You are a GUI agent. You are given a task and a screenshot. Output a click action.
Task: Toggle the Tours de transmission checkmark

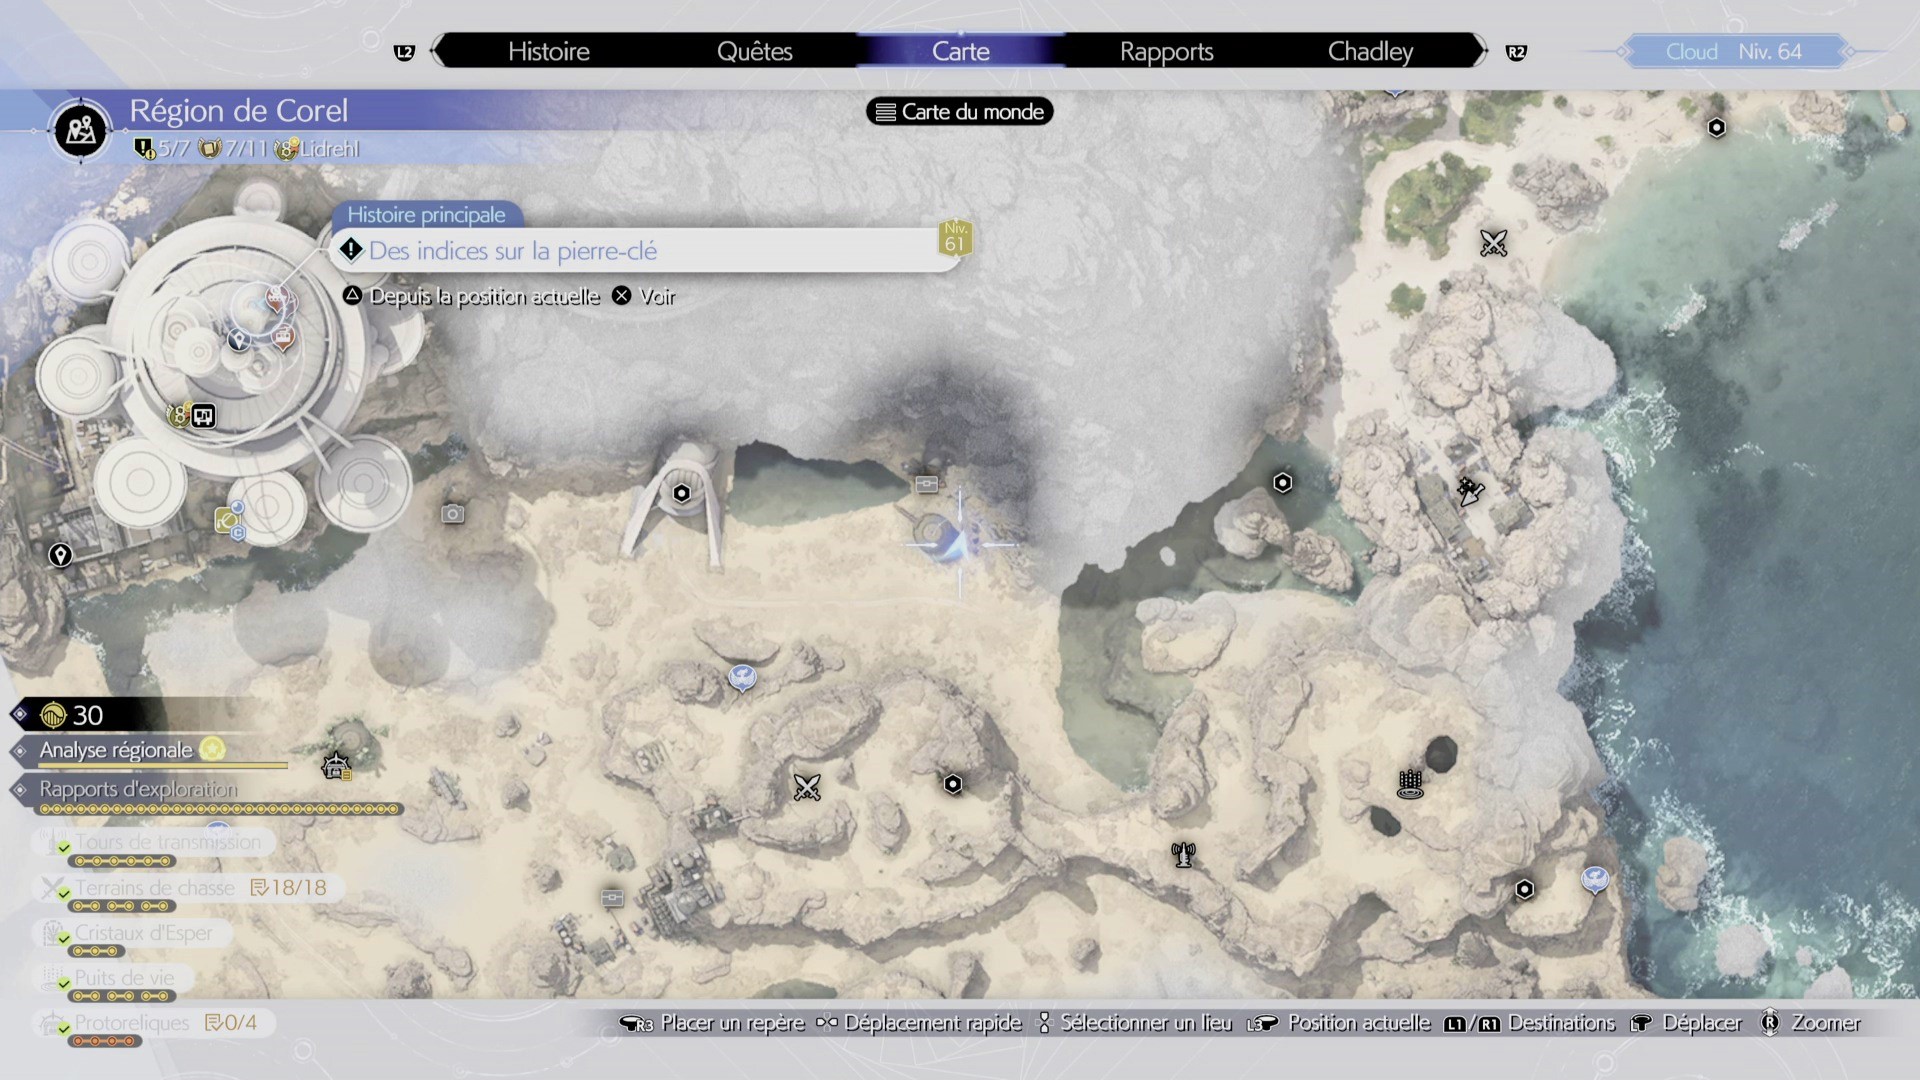[x=64, y=847]
